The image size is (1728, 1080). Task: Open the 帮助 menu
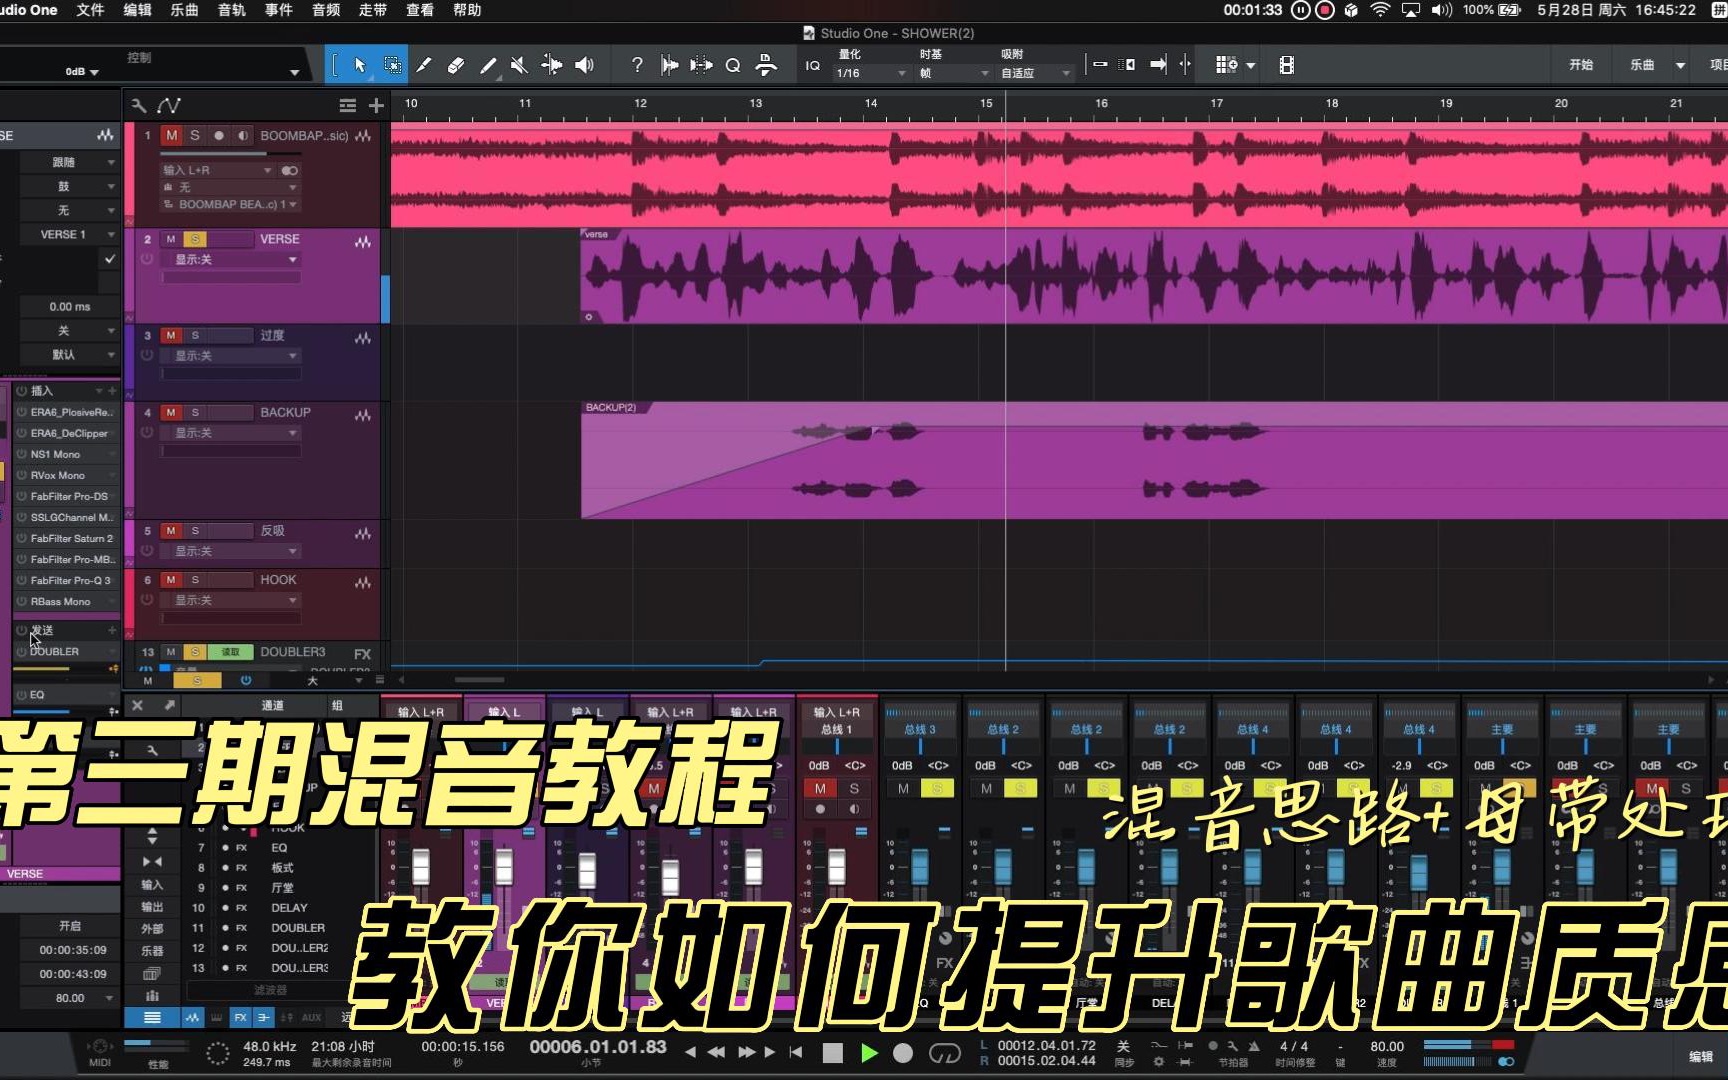coord(467,10)
